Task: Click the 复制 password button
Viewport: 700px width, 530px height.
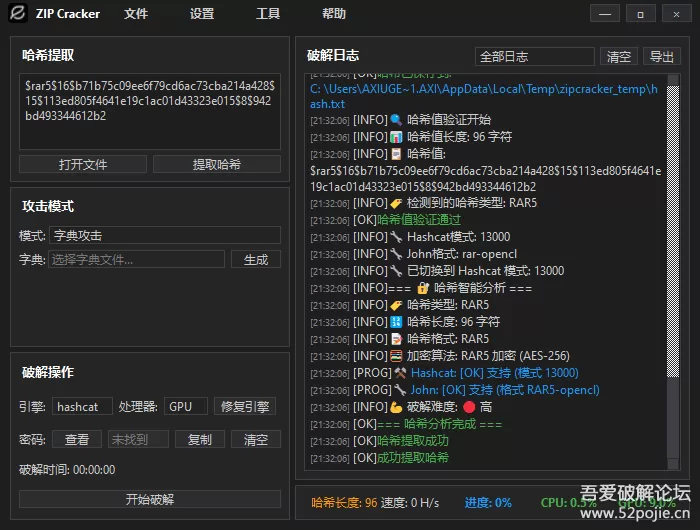Action: point(200,439)
